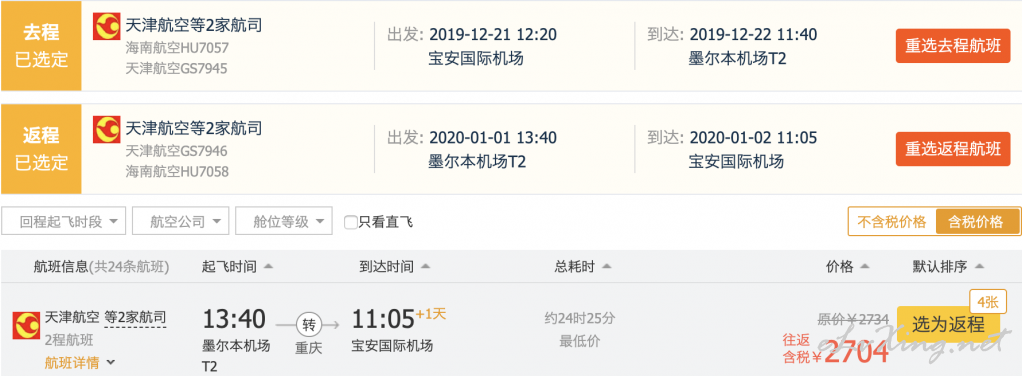Sort by 总耗时 arrow icon
The width and height of the screenshot is (1022, 376).
[x=606, y=267]
